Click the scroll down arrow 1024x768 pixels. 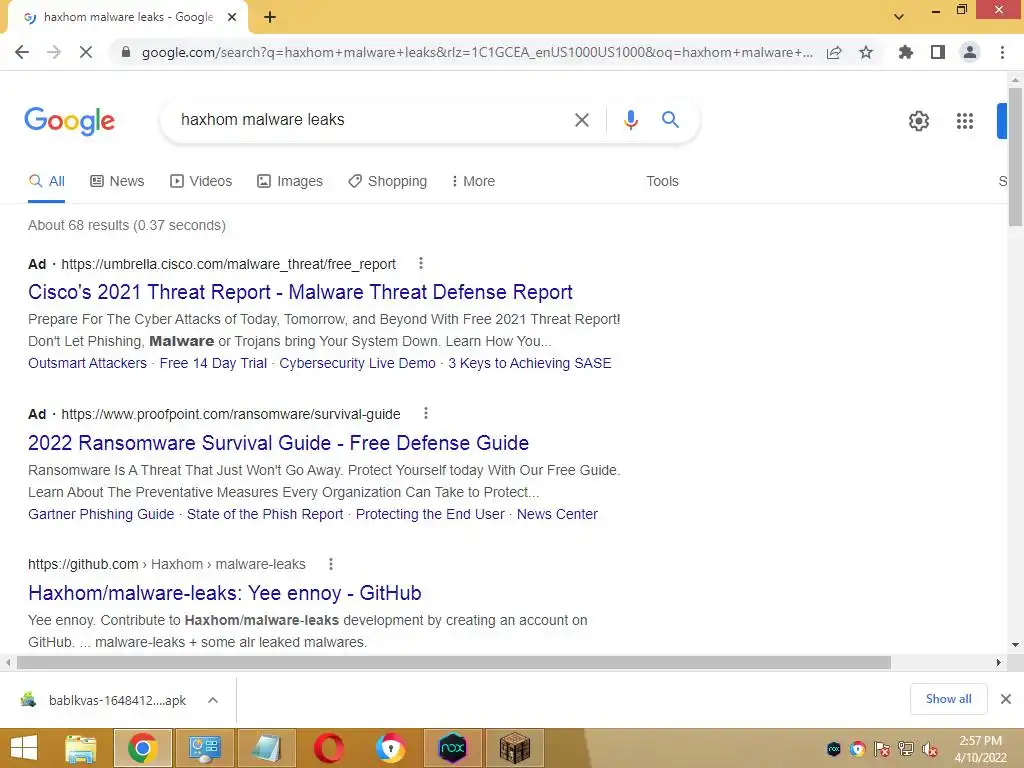[x=1015, y=645]
